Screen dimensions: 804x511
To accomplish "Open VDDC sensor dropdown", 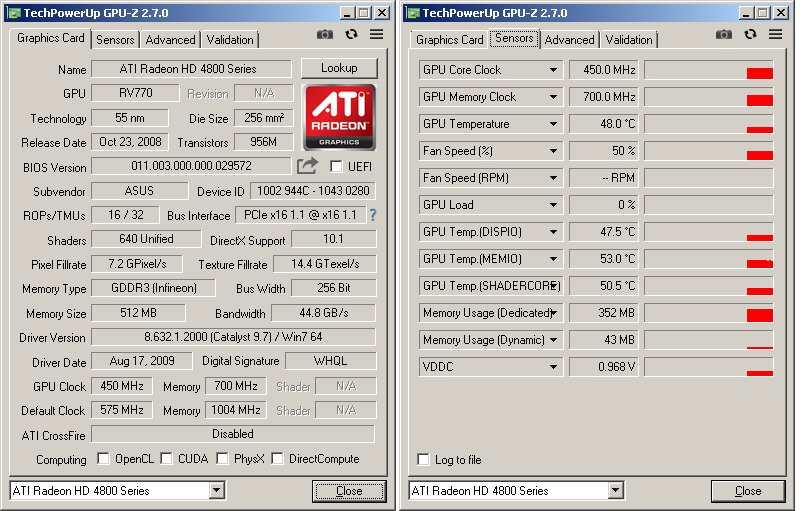I will [553, 367].
